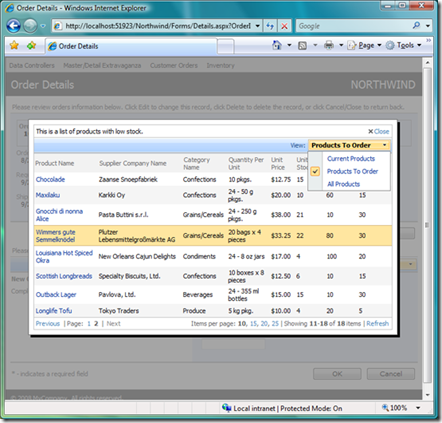Open the Page menu
Viewport: 442px width, 423px height.
(x=364, y=45)
